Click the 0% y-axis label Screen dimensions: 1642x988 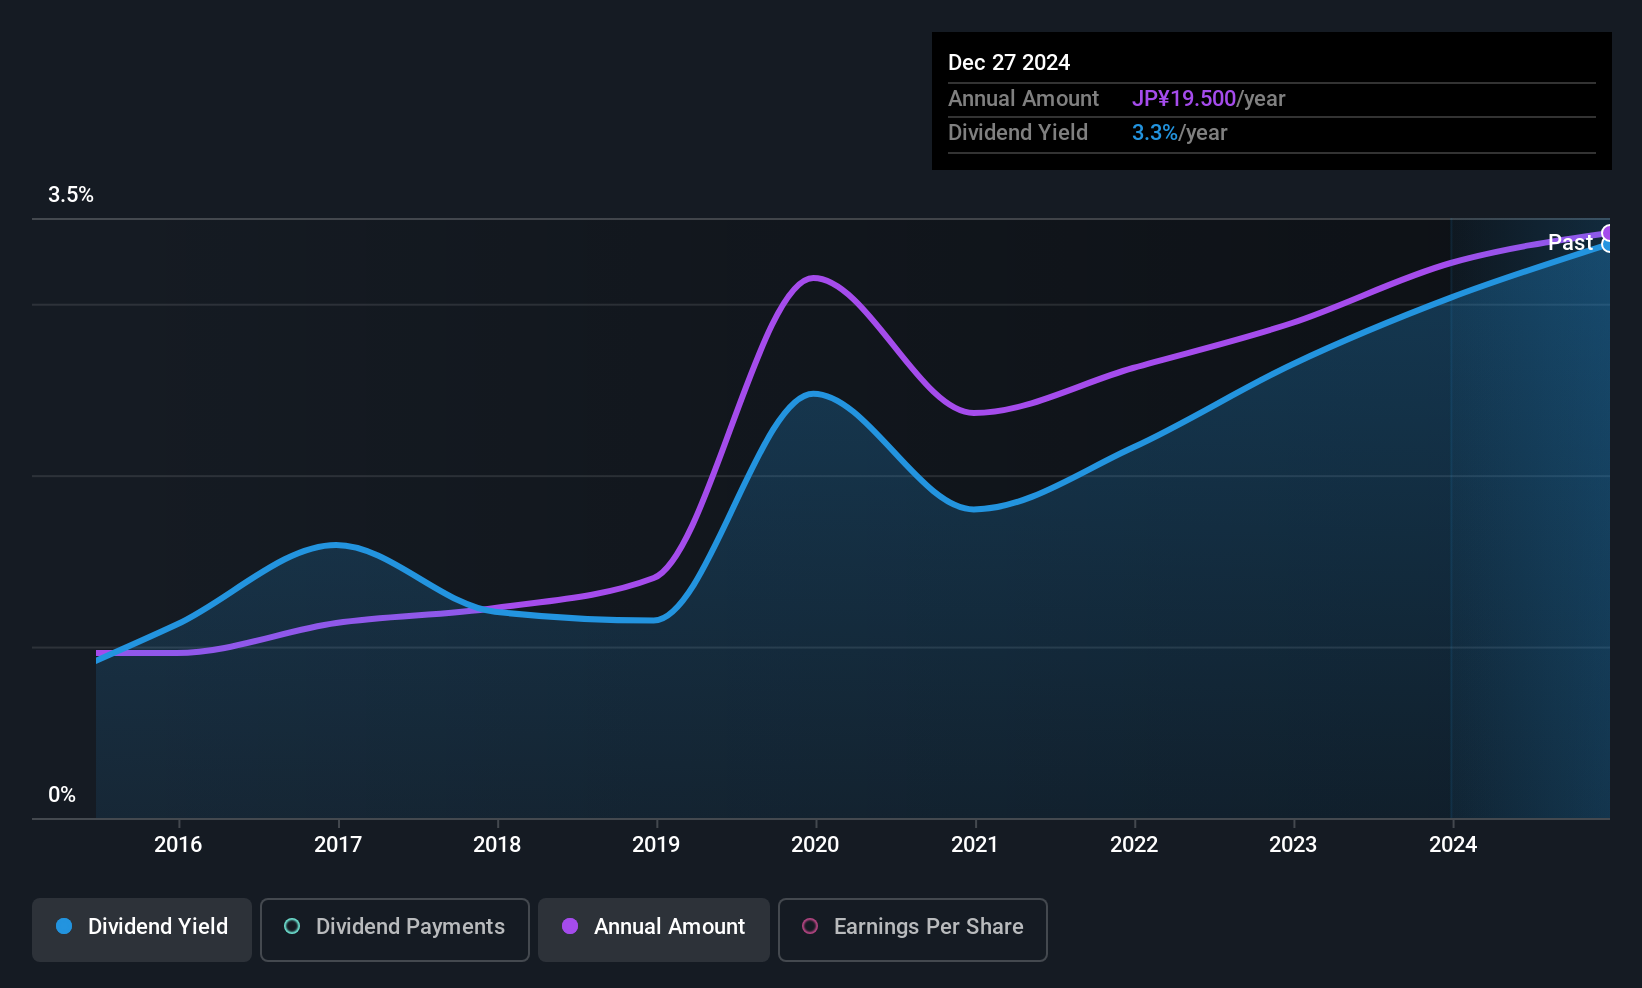(62, 795)
